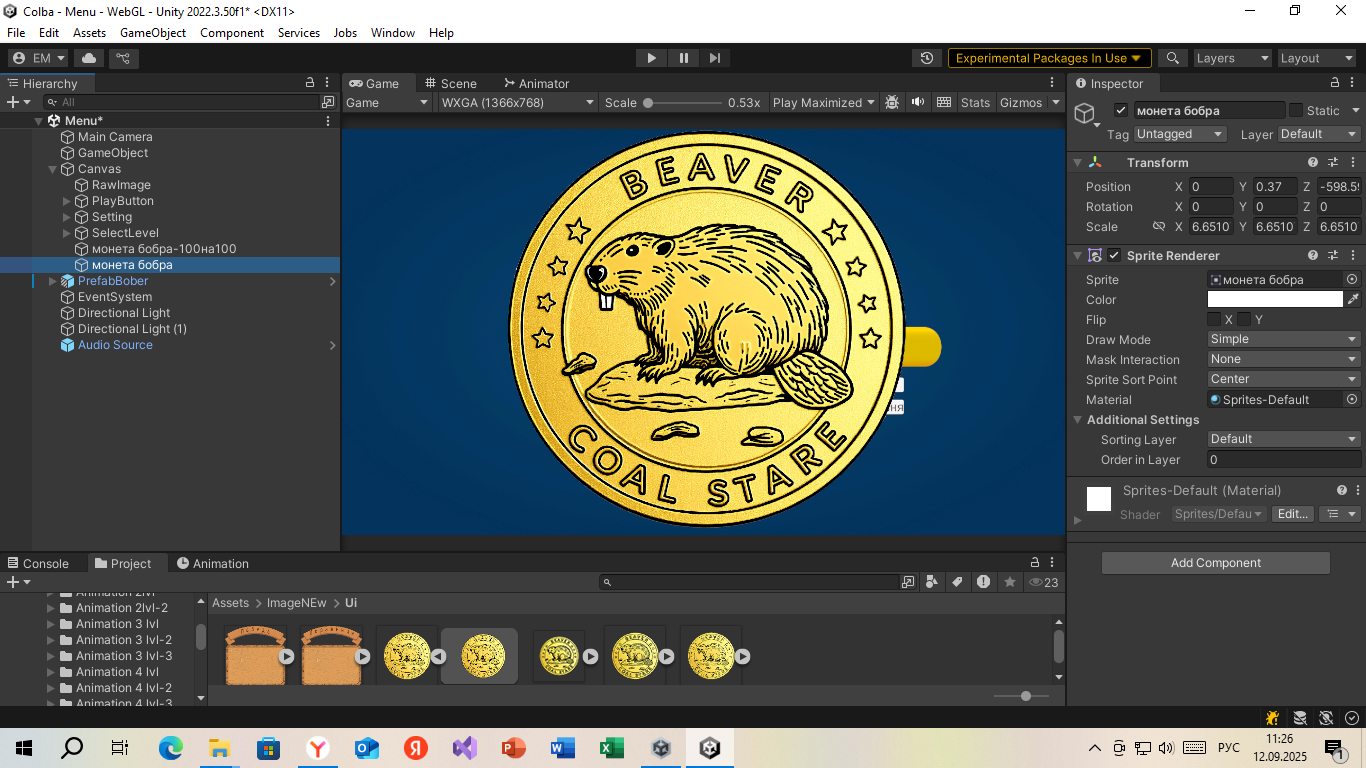
Task: Click the Sprite Renderer Color swatch
Action: [1274, 299]
